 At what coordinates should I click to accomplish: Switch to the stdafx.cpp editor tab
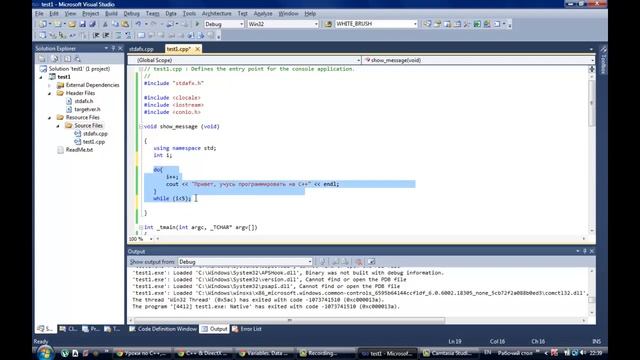pos(141,49)
